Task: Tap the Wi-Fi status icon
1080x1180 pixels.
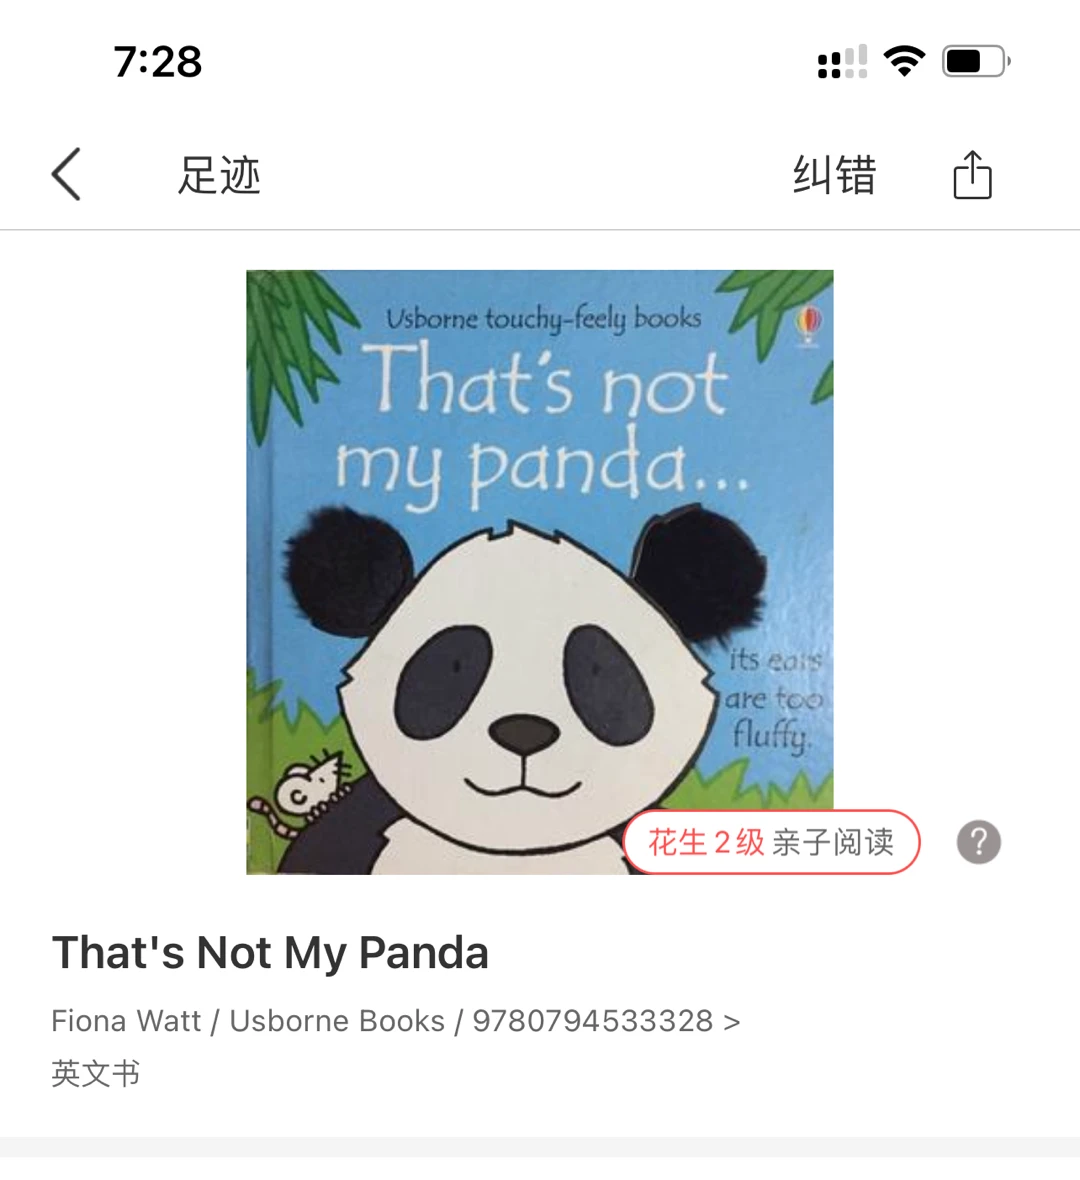Action: pos(905,61)
